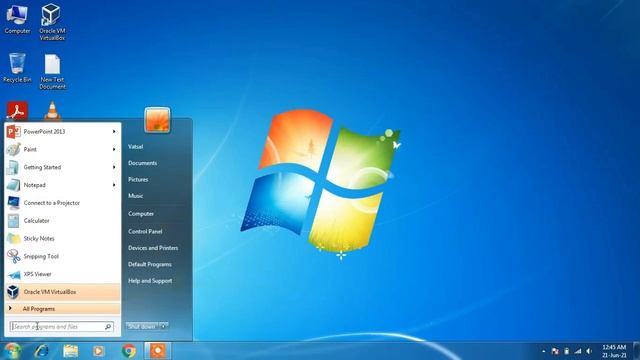Image resolution: width=640 pixels, height=360 pixels.
Task: Click the Windows Start orb
Action: [x=12, y=351]
